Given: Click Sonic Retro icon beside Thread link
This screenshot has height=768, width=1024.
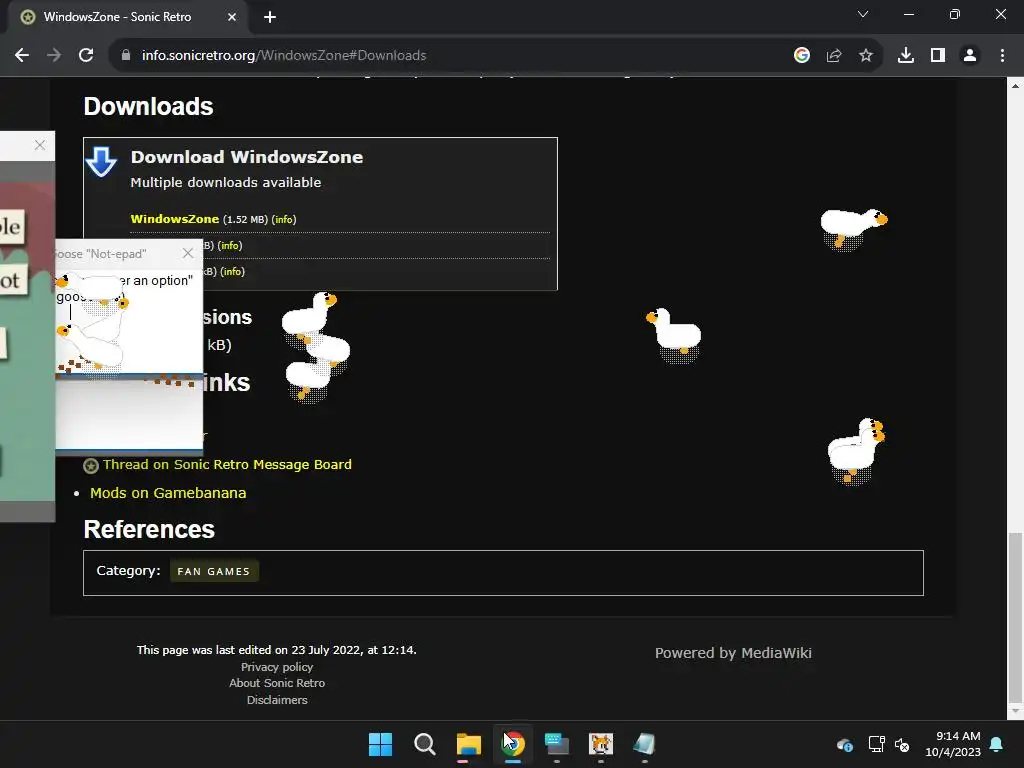Looking at the screenshot, I should click(91, 466).
